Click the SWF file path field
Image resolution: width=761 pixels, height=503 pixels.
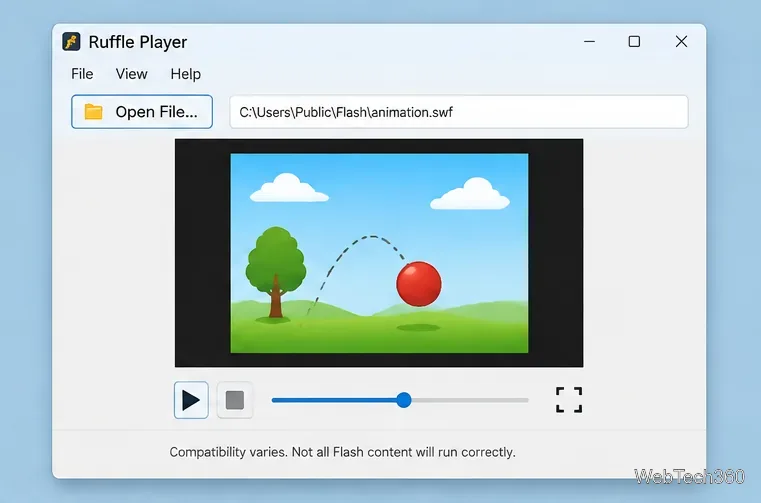point(459,112)
